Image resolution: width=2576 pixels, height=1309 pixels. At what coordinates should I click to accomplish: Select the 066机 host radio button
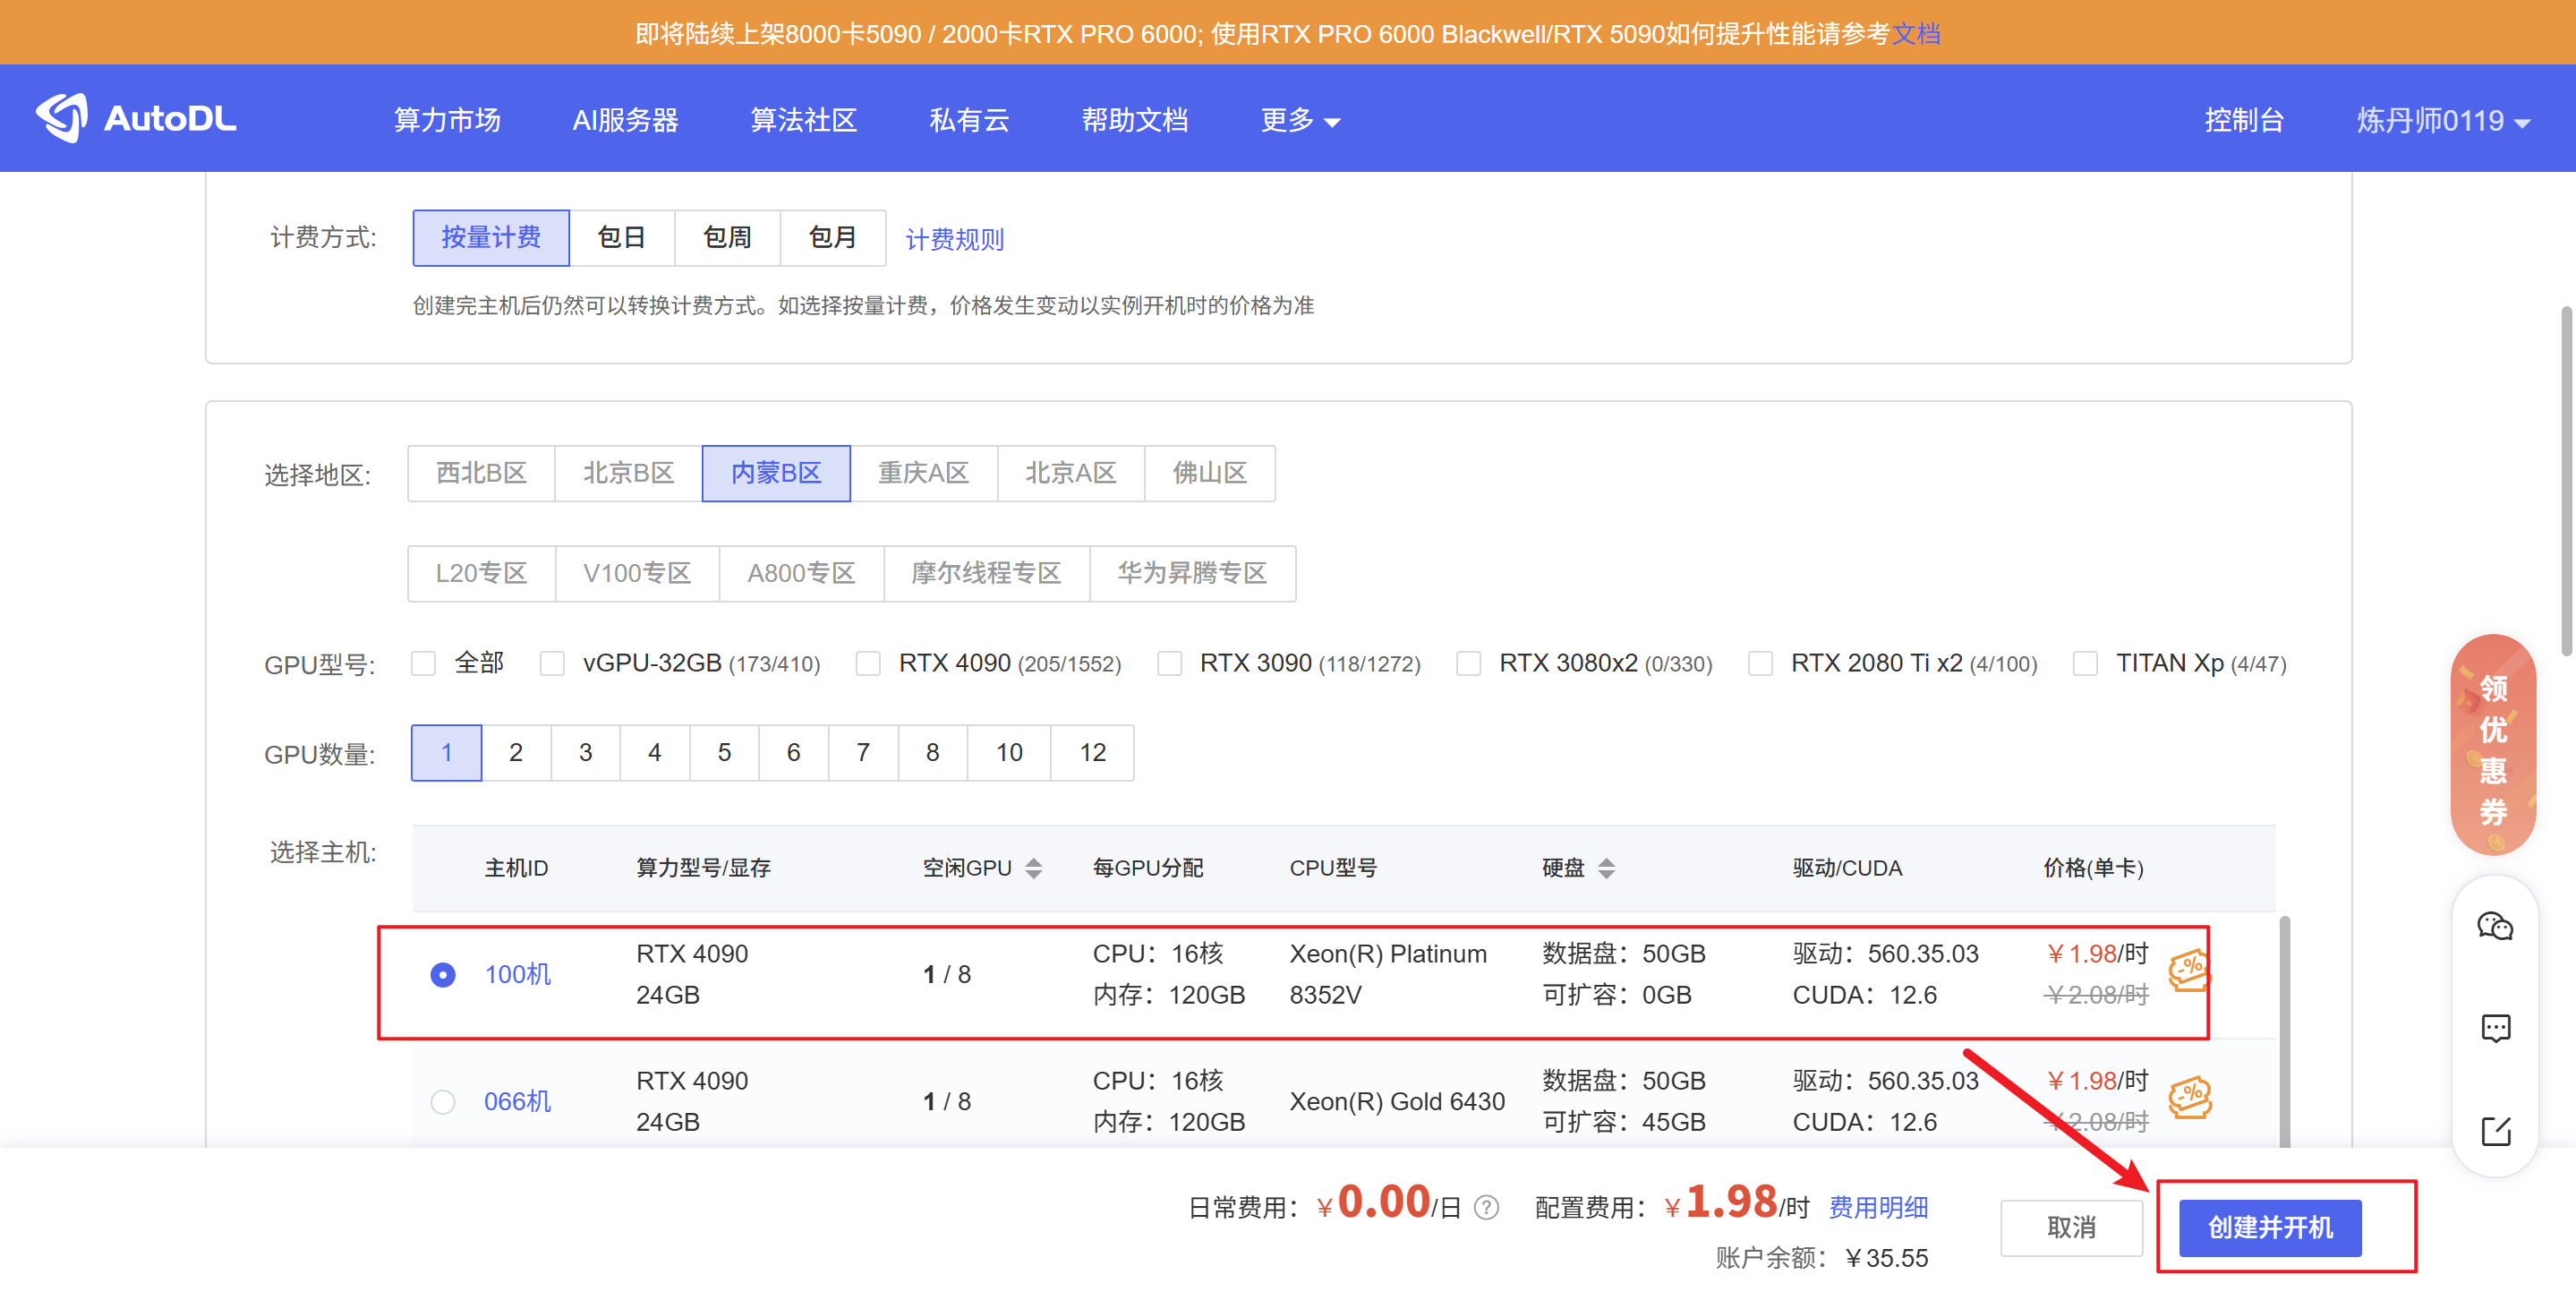pyautogui.click(x=443, y=1102)
